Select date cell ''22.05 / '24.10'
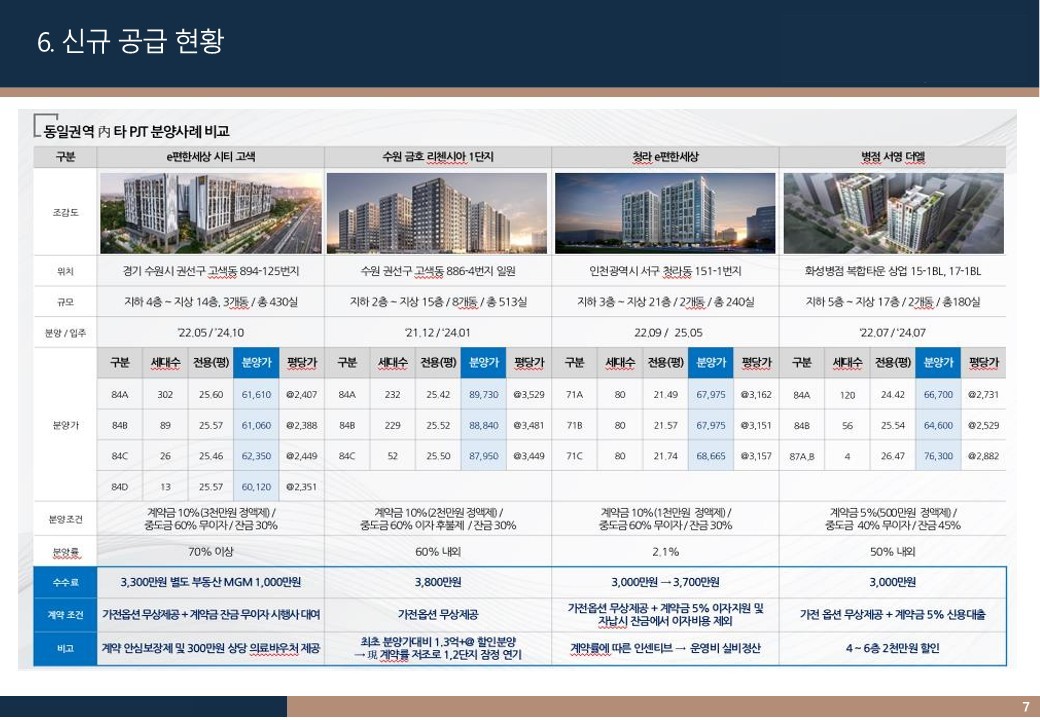This screenshot has width=1040, height=720. (211, 333)
